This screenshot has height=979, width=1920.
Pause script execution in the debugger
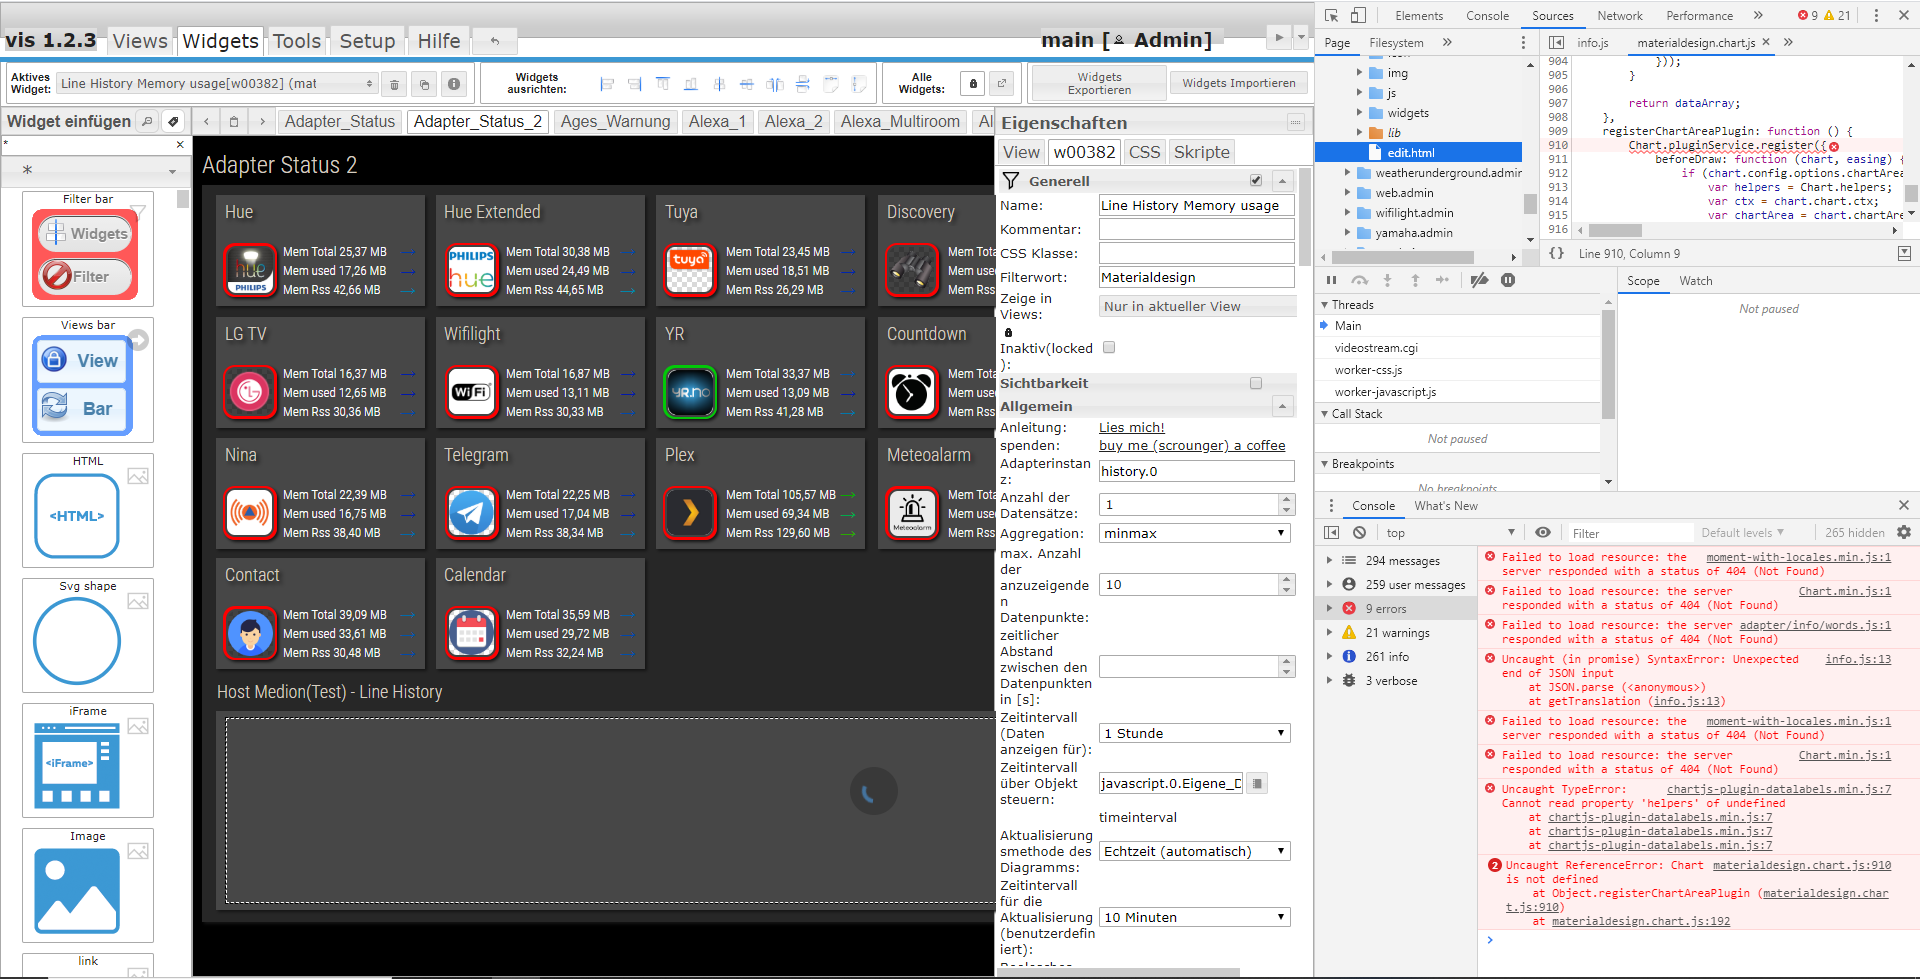tap(1331, 280)
